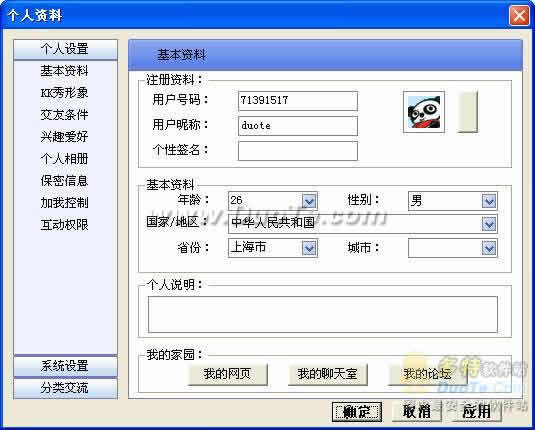
Task: Click the panda avatar picture
Action: point(424,112)
